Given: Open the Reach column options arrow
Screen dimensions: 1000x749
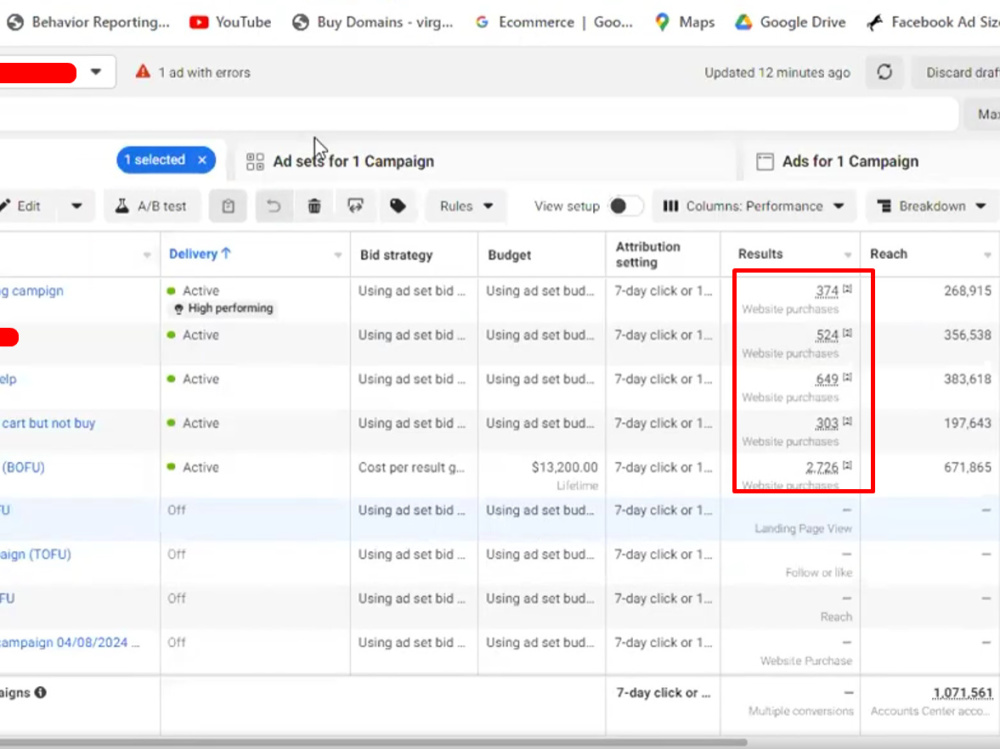Looking at the screenshot, I should tap(987, 255).
